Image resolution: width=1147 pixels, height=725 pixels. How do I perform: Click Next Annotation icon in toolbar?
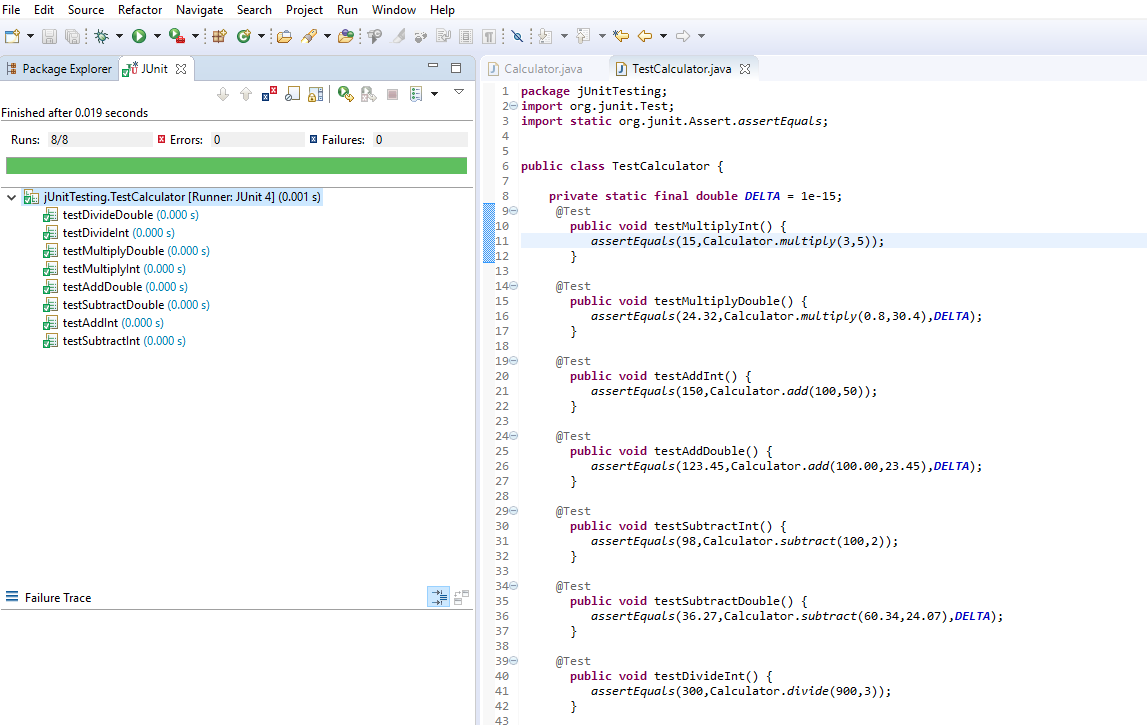click(545, 36)
